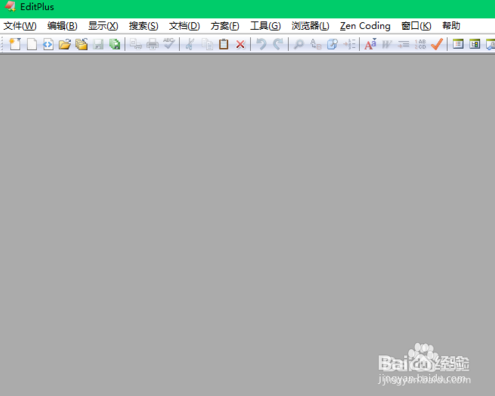The height and width of the screenshot is (396, 495).
Task: Open font settings via red A icon
Action: (x=370, y=44)
